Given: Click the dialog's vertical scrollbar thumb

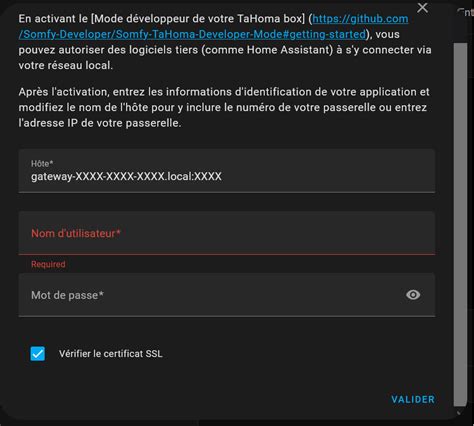Looking at the screenshot, I should [x=460, y=223].
